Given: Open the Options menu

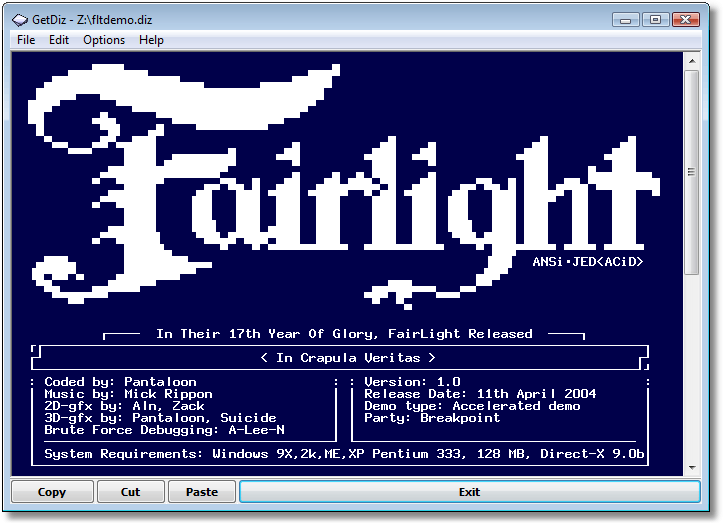Looking at the screenshot, I should pos(104,40).
